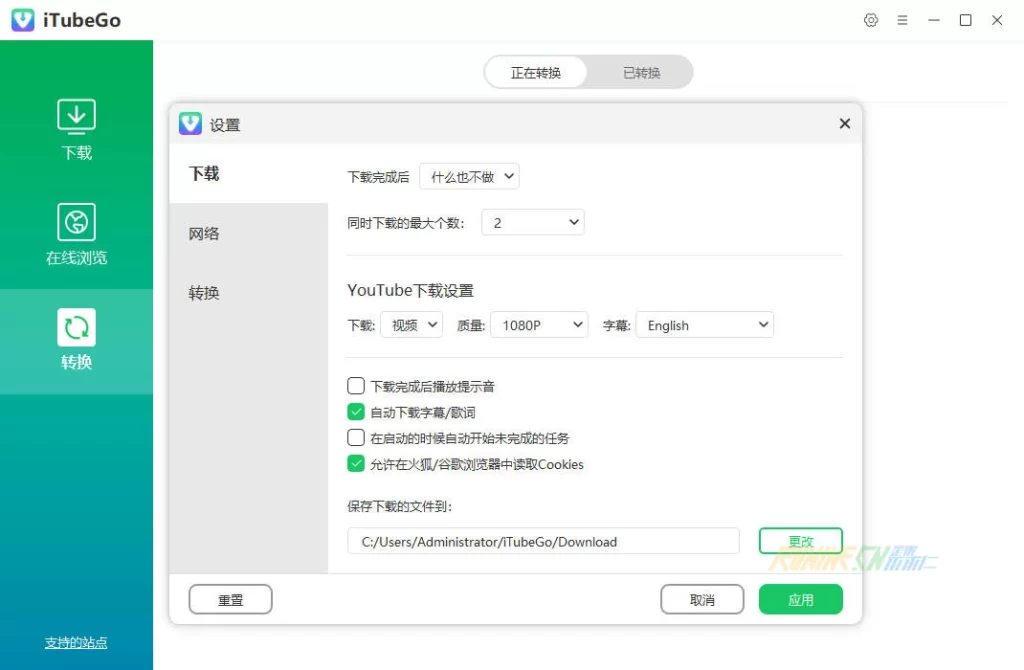This screenshot has width=1024, height=670.
Task: Open the online browse globe icon
Action: click(76, 222)
